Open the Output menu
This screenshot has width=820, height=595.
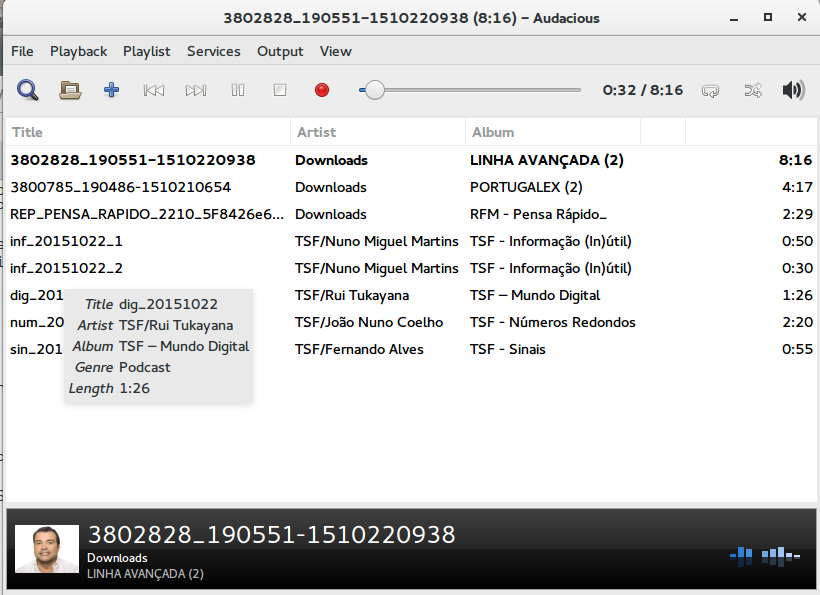(x=280, y=51)
